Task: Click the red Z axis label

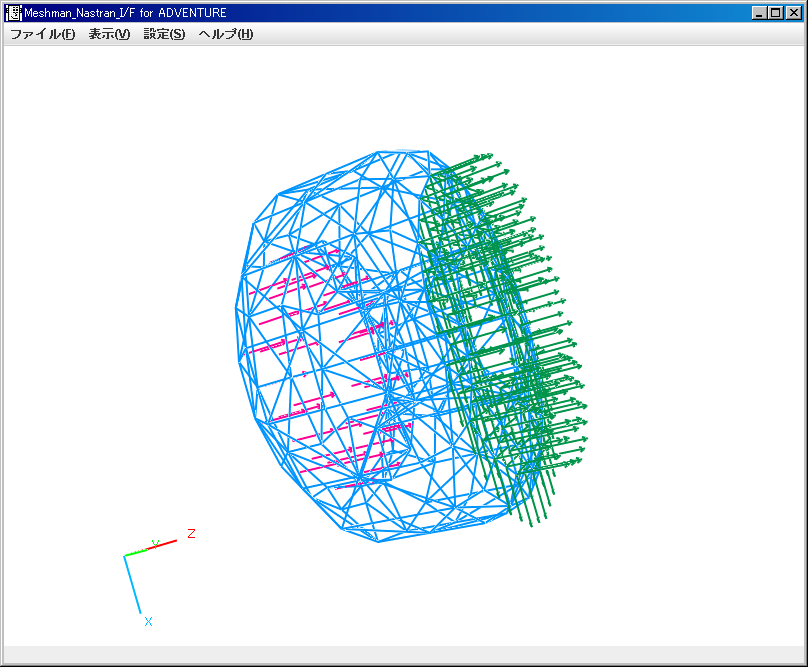Action: tap(191, 533)
